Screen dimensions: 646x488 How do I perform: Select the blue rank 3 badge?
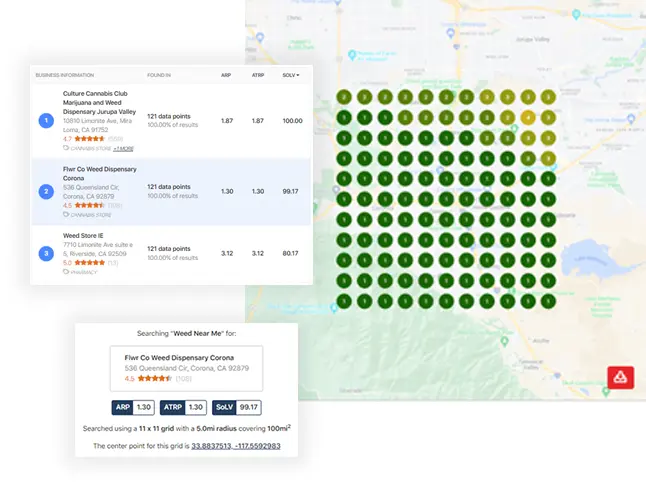[x=46, y=253]
